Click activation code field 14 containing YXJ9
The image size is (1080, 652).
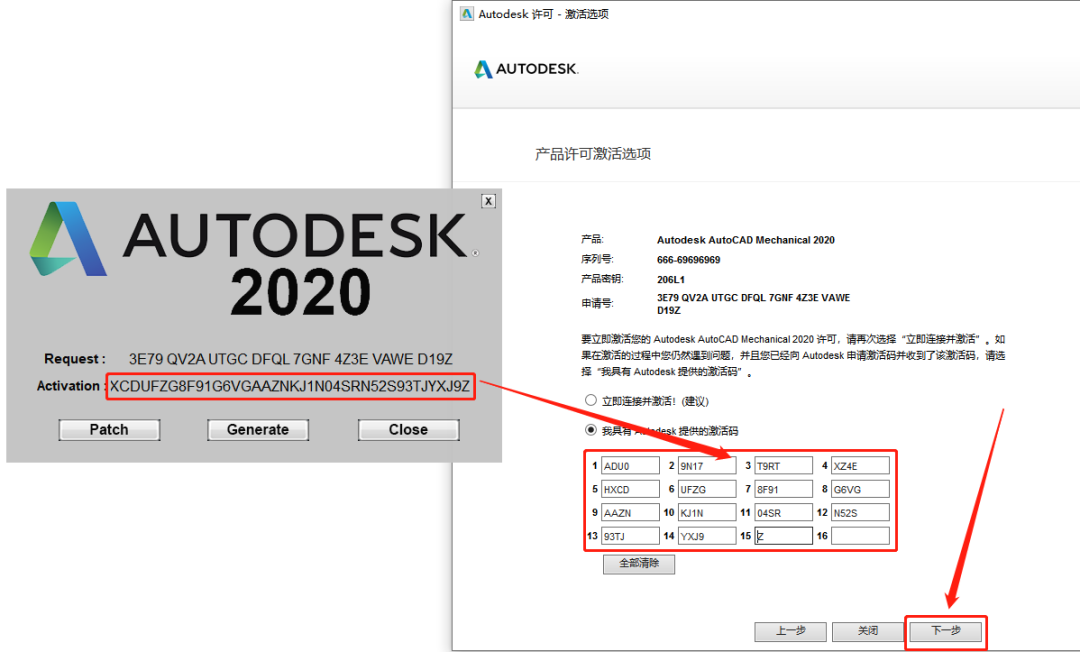(707, 536)
